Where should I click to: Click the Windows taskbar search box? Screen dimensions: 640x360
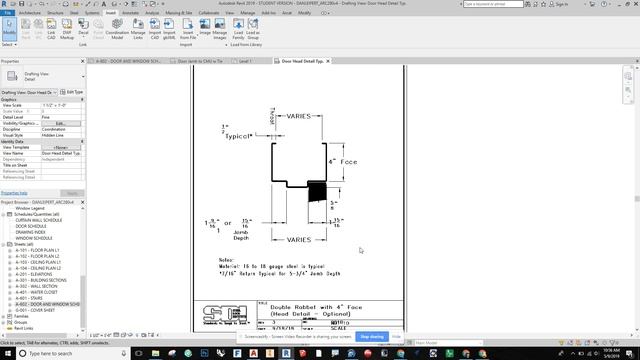(73, 353)
